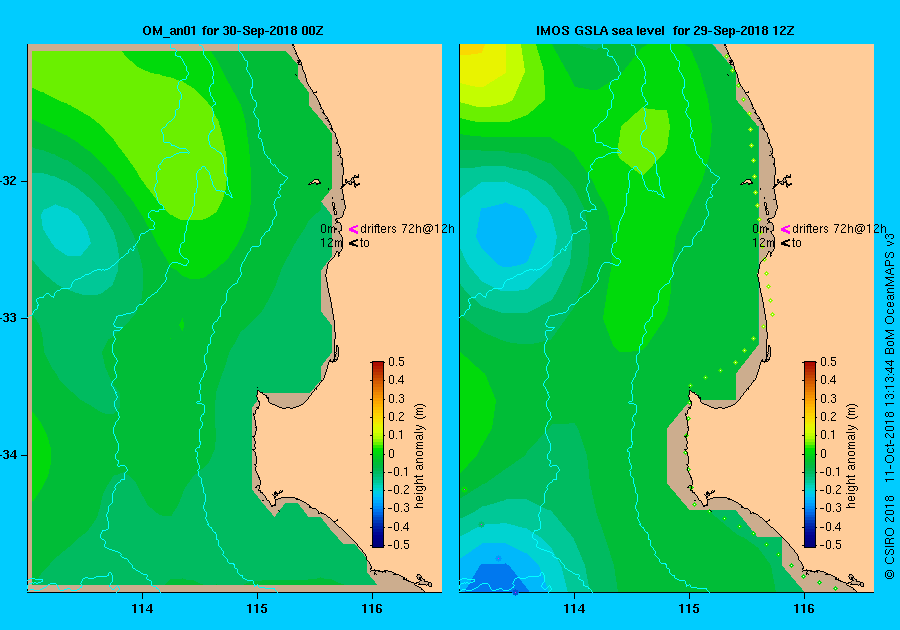The width and height of the screenshot is (900, 630).
Task: Click 'height anomaly (m)' label on right color bar
Action: click(x=852, y=456)
